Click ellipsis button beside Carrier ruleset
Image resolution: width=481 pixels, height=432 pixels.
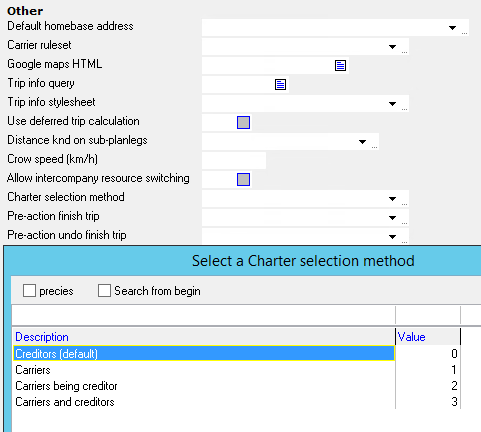tap(404, 52)
